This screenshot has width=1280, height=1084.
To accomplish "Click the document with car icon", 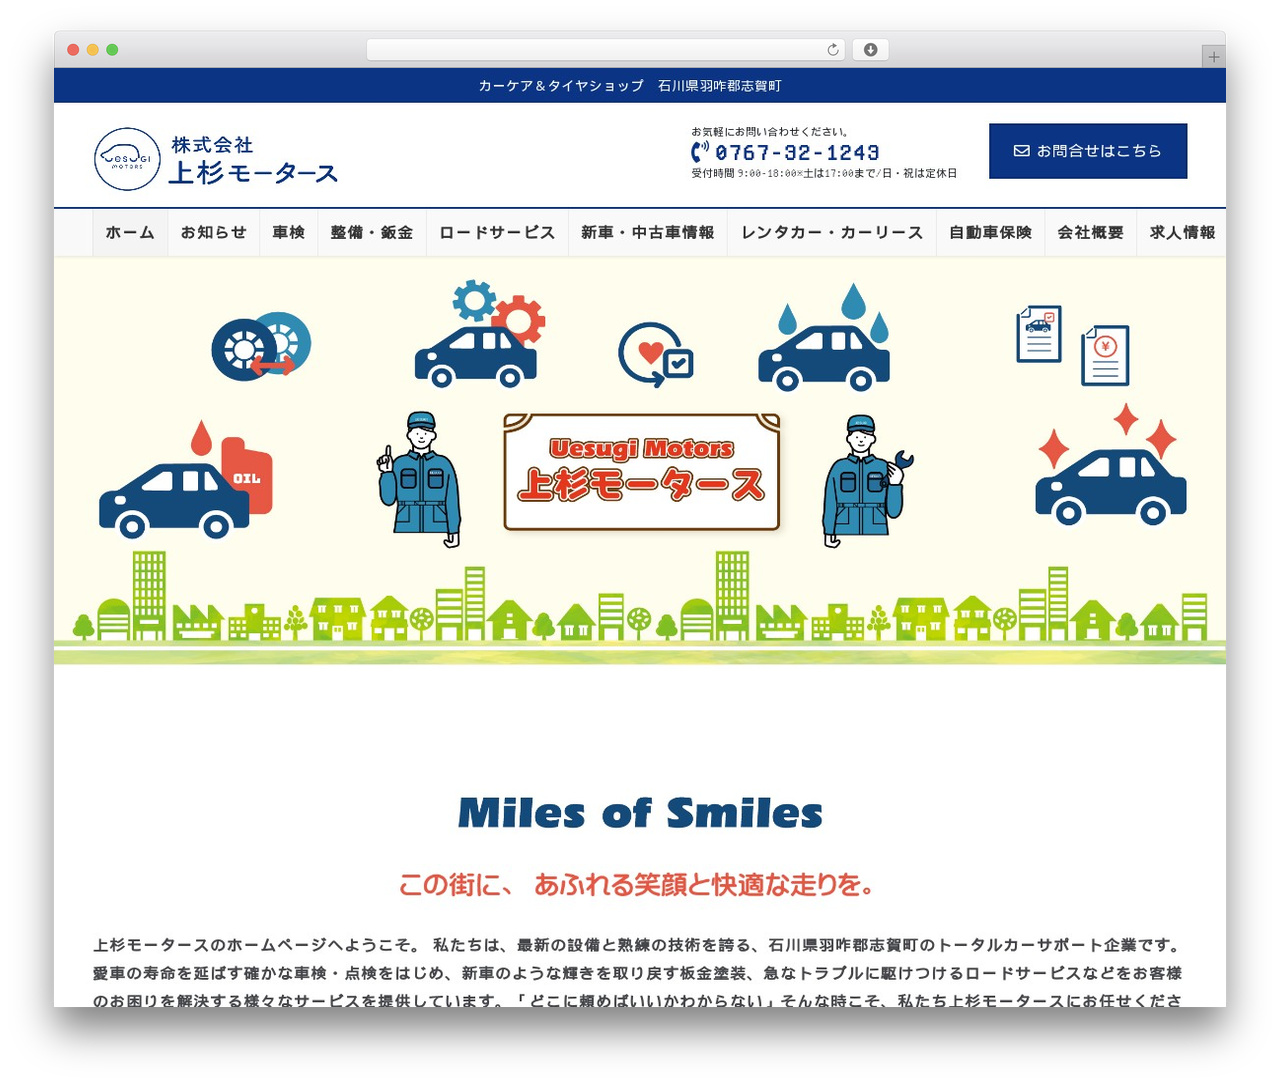I will (x=1039, y=334).
